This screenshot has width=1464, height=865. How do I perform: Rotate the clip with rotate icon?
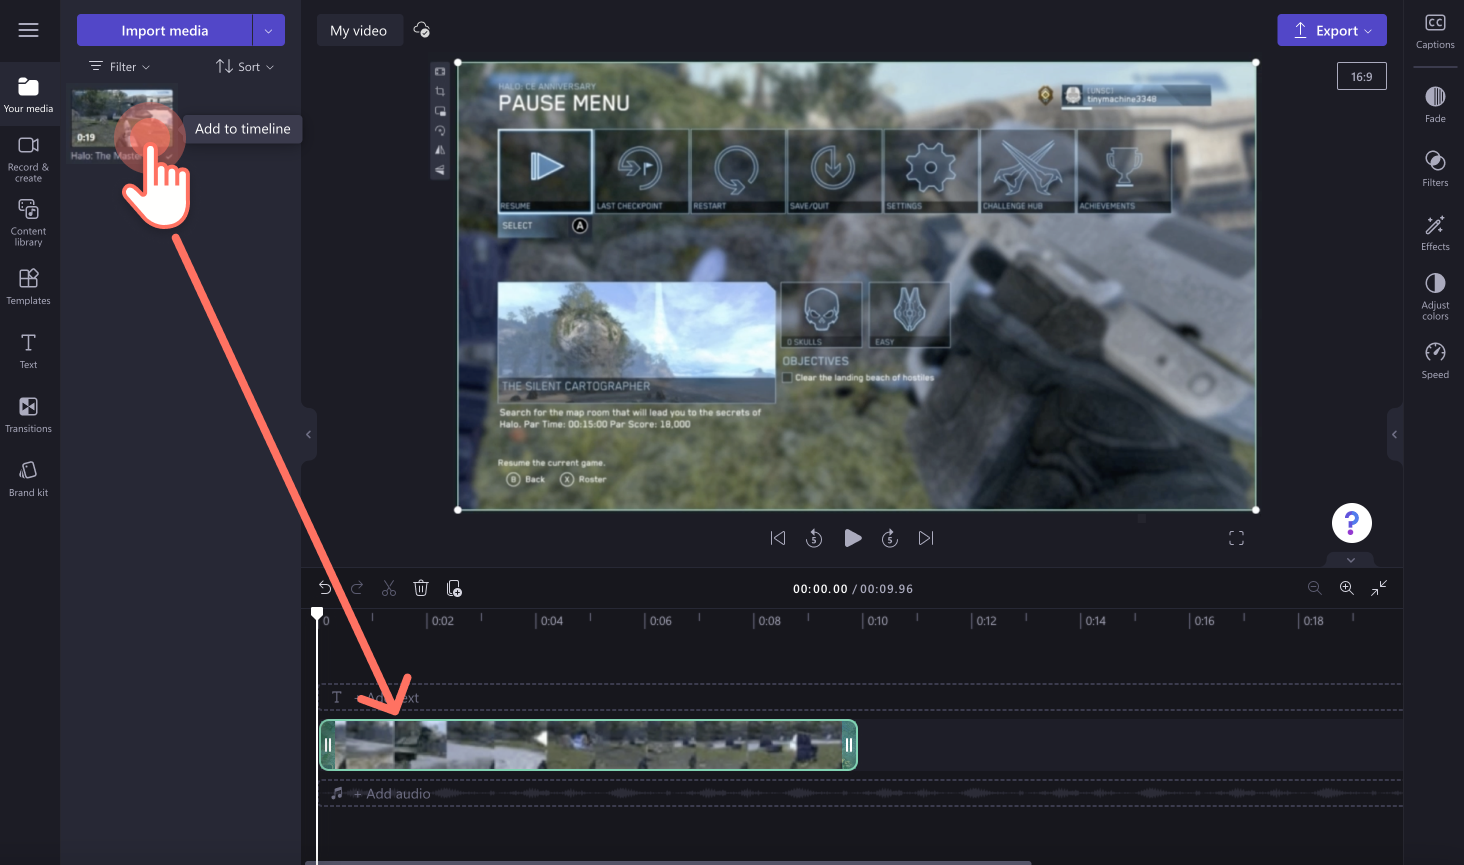[x=440, y=131]
